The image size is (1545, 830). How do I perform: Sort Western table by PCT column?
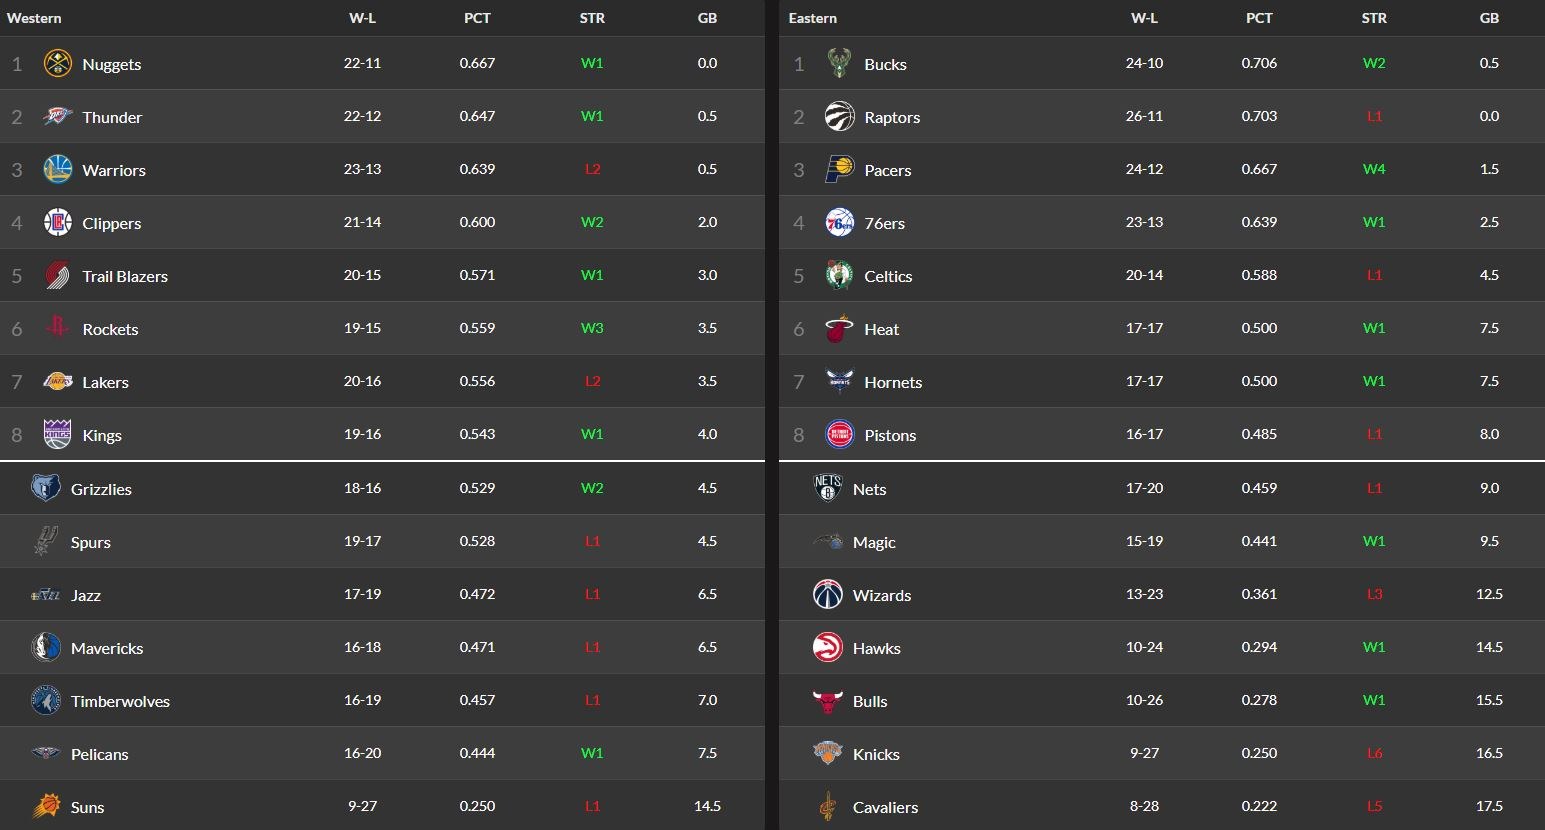point(477,18)
